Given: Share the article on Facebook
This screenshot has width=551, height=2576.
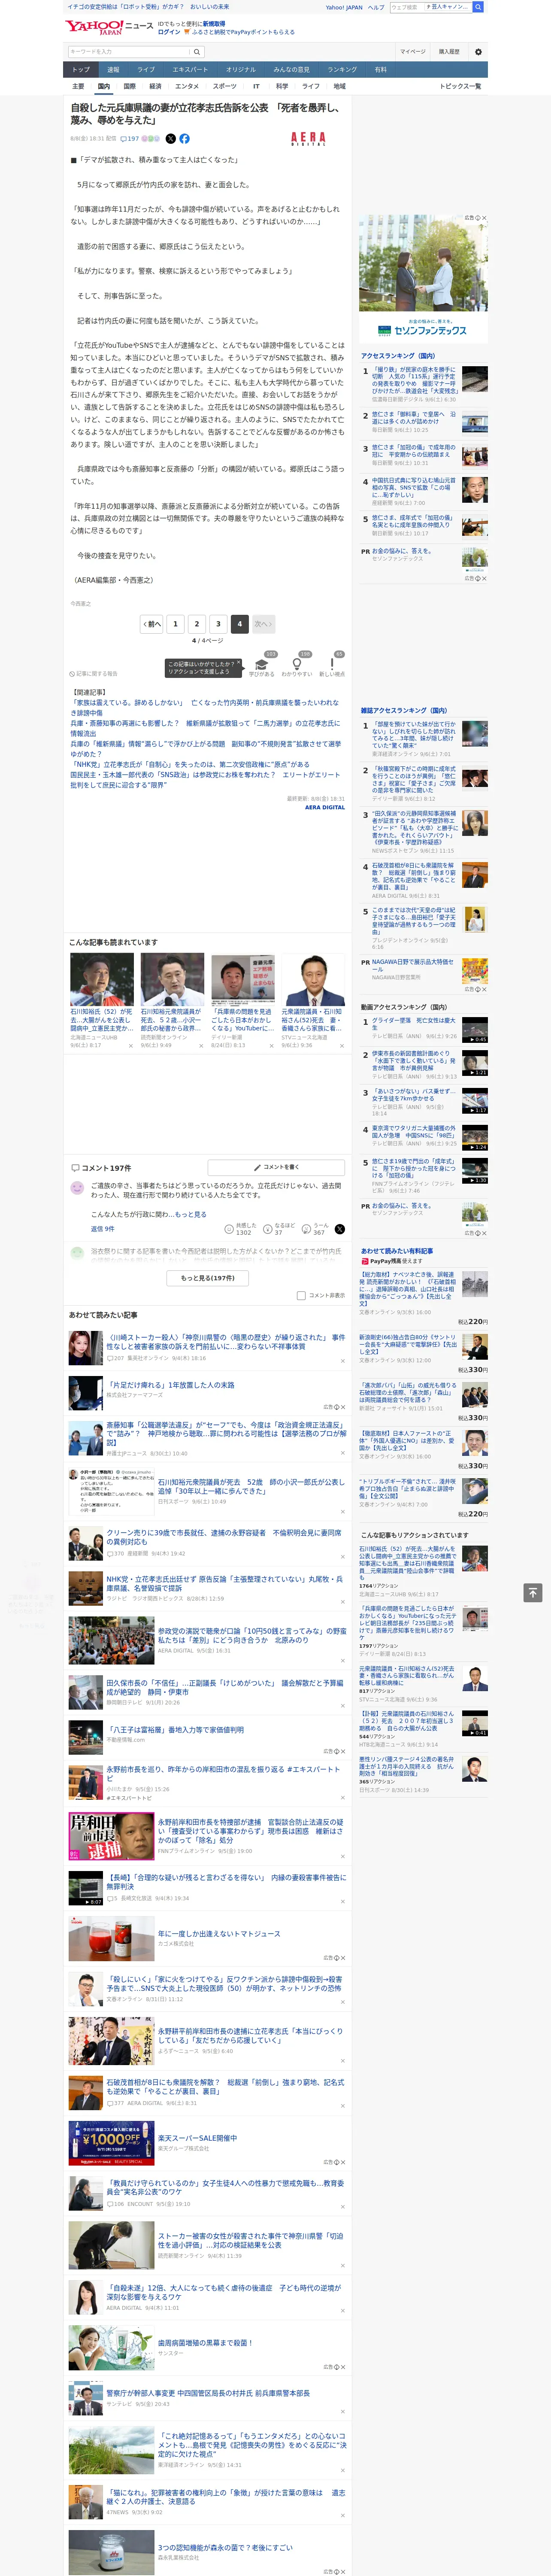Looking at the screenshot, I should click(184, 139).
